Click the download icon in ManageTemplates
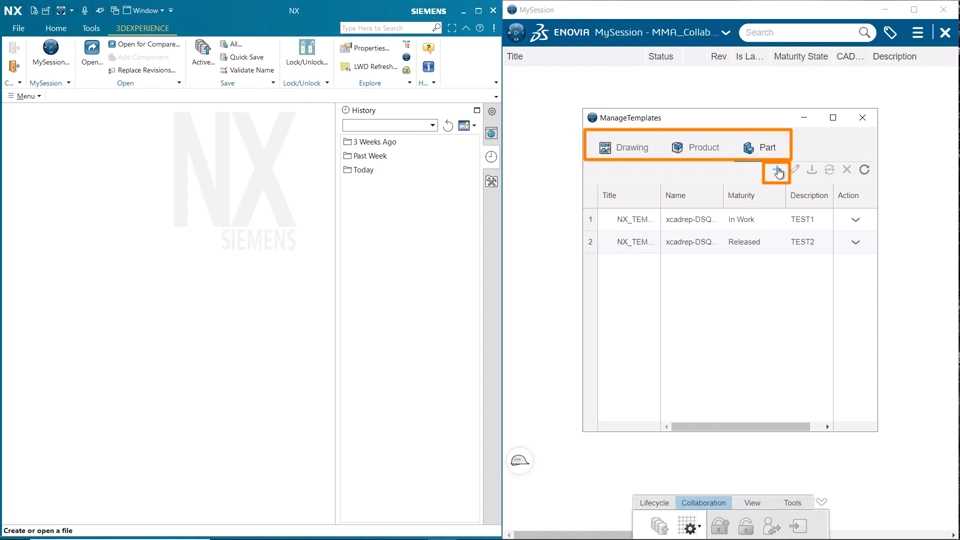Image resolution: width=960 pixels, height=540 pixels. click(x=812, y=170)
